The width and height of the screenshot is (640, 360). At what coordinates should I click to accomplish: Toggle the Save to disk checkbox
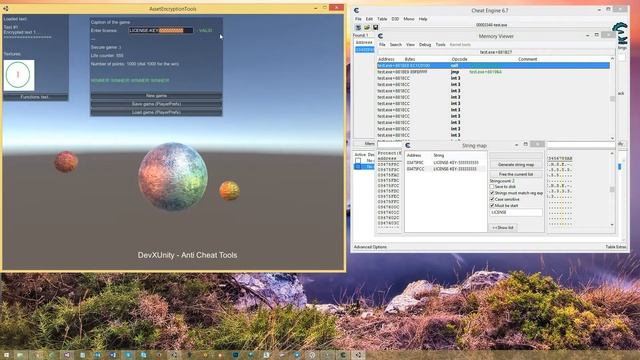[x=492, y=187]
